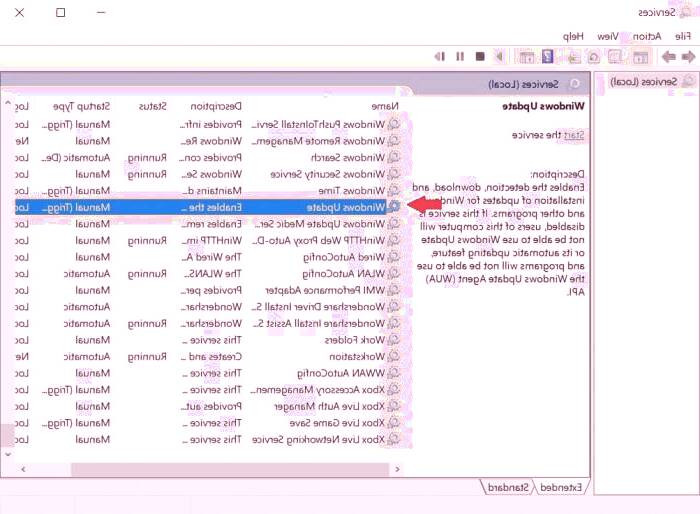
Task: Click the Back arrow toolbar icon
Action: click(688, 57)
